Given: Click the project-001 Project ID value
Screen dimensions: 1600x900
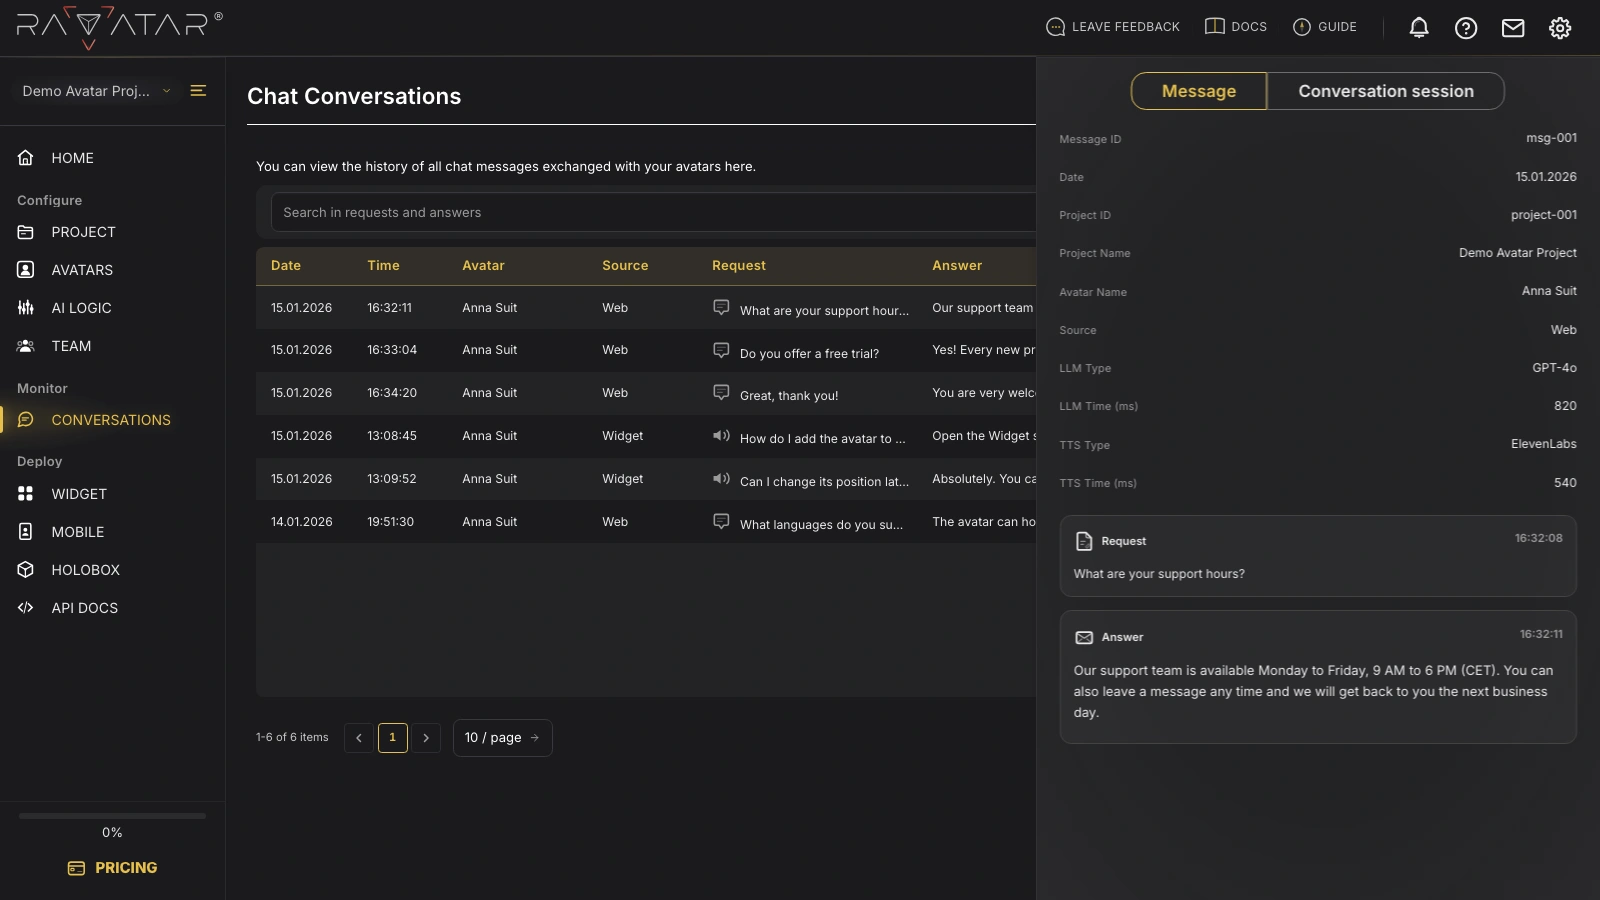Looking at the screenshot, I should coord(1543,215).
